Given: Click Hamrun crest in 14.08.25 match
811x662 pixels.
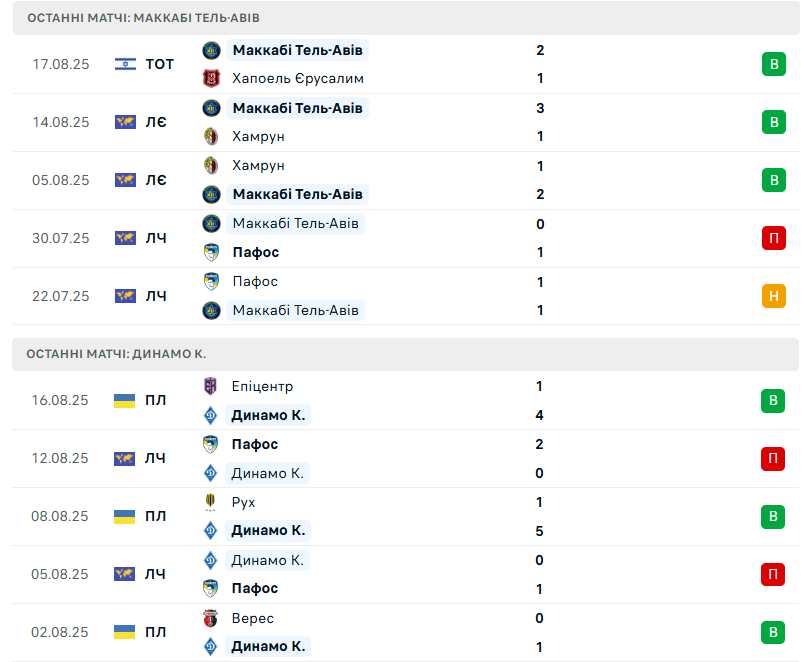Looking at the screenshot, I should (x=211, y=136).
